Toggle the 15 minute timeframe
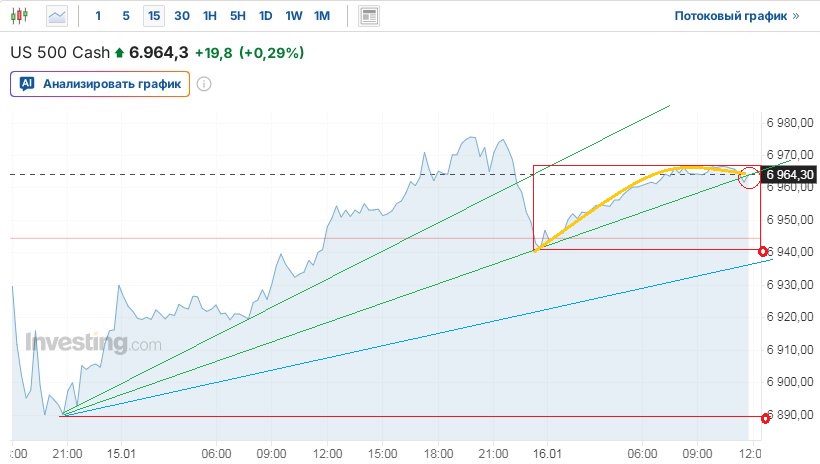Viewport: 820px width, 464px height. pos(153,16)
